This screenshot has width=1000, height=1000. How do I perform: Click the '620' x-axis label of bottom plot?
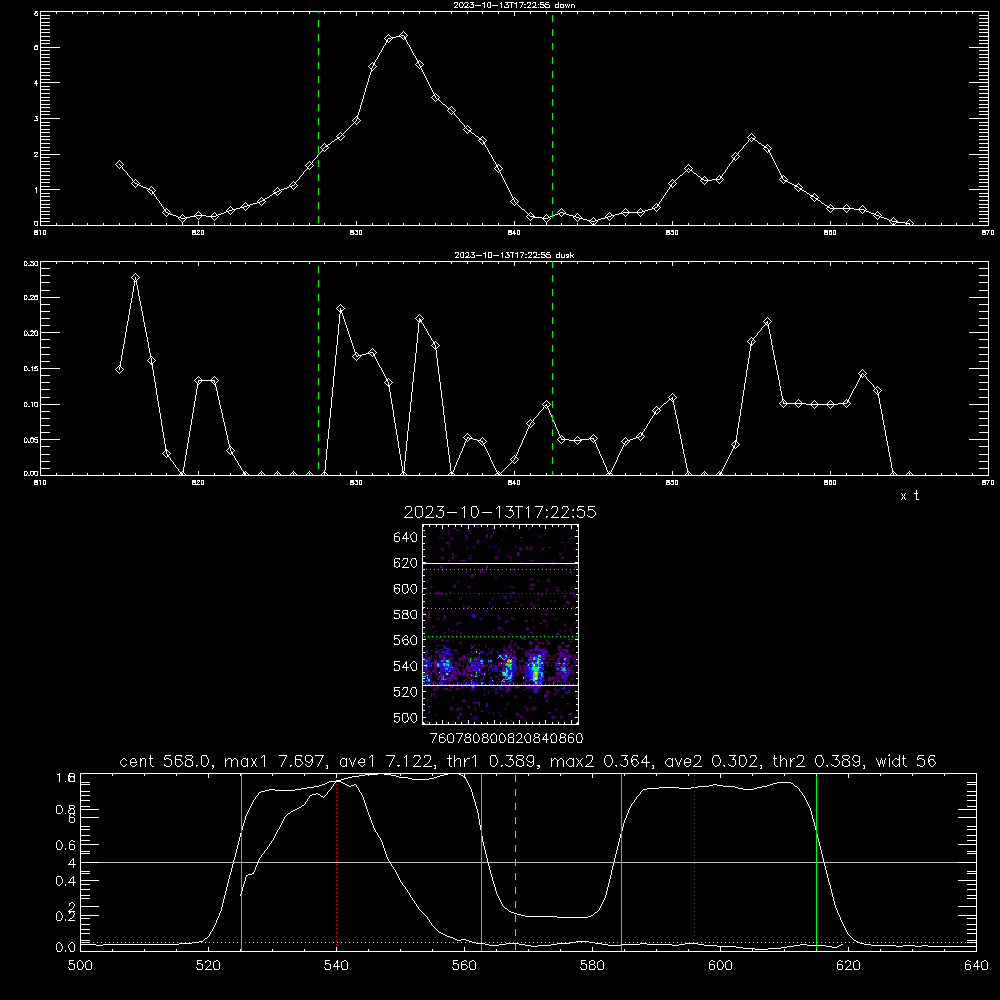point(848,966)
